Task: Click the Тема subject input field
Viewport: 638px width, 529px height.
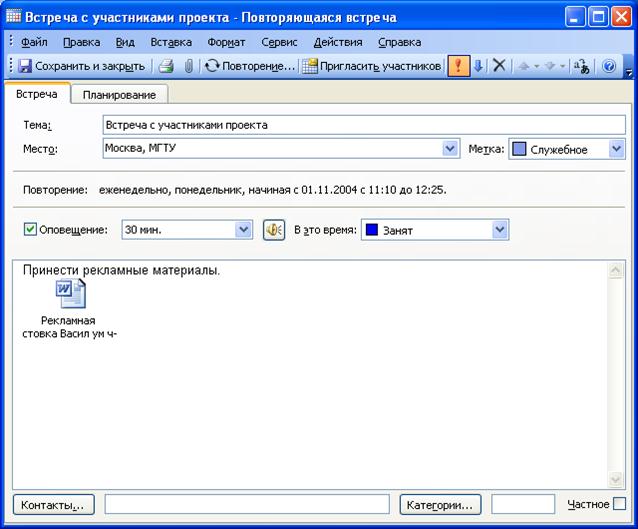Action: coord(364,125)
